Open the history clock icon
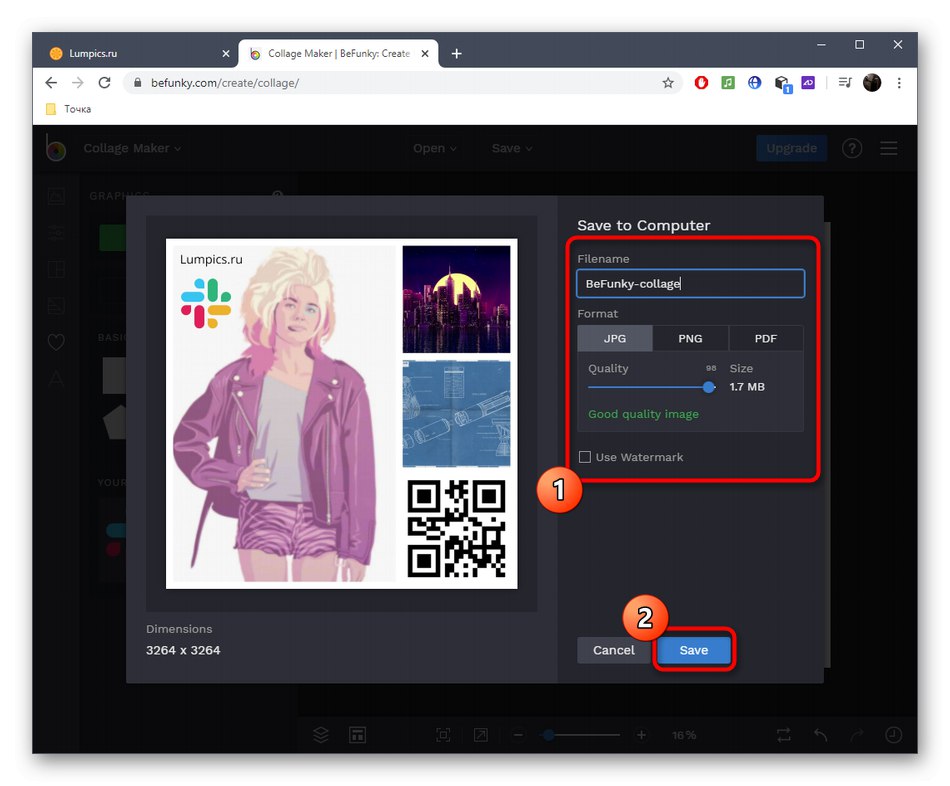 coord(894,735)
